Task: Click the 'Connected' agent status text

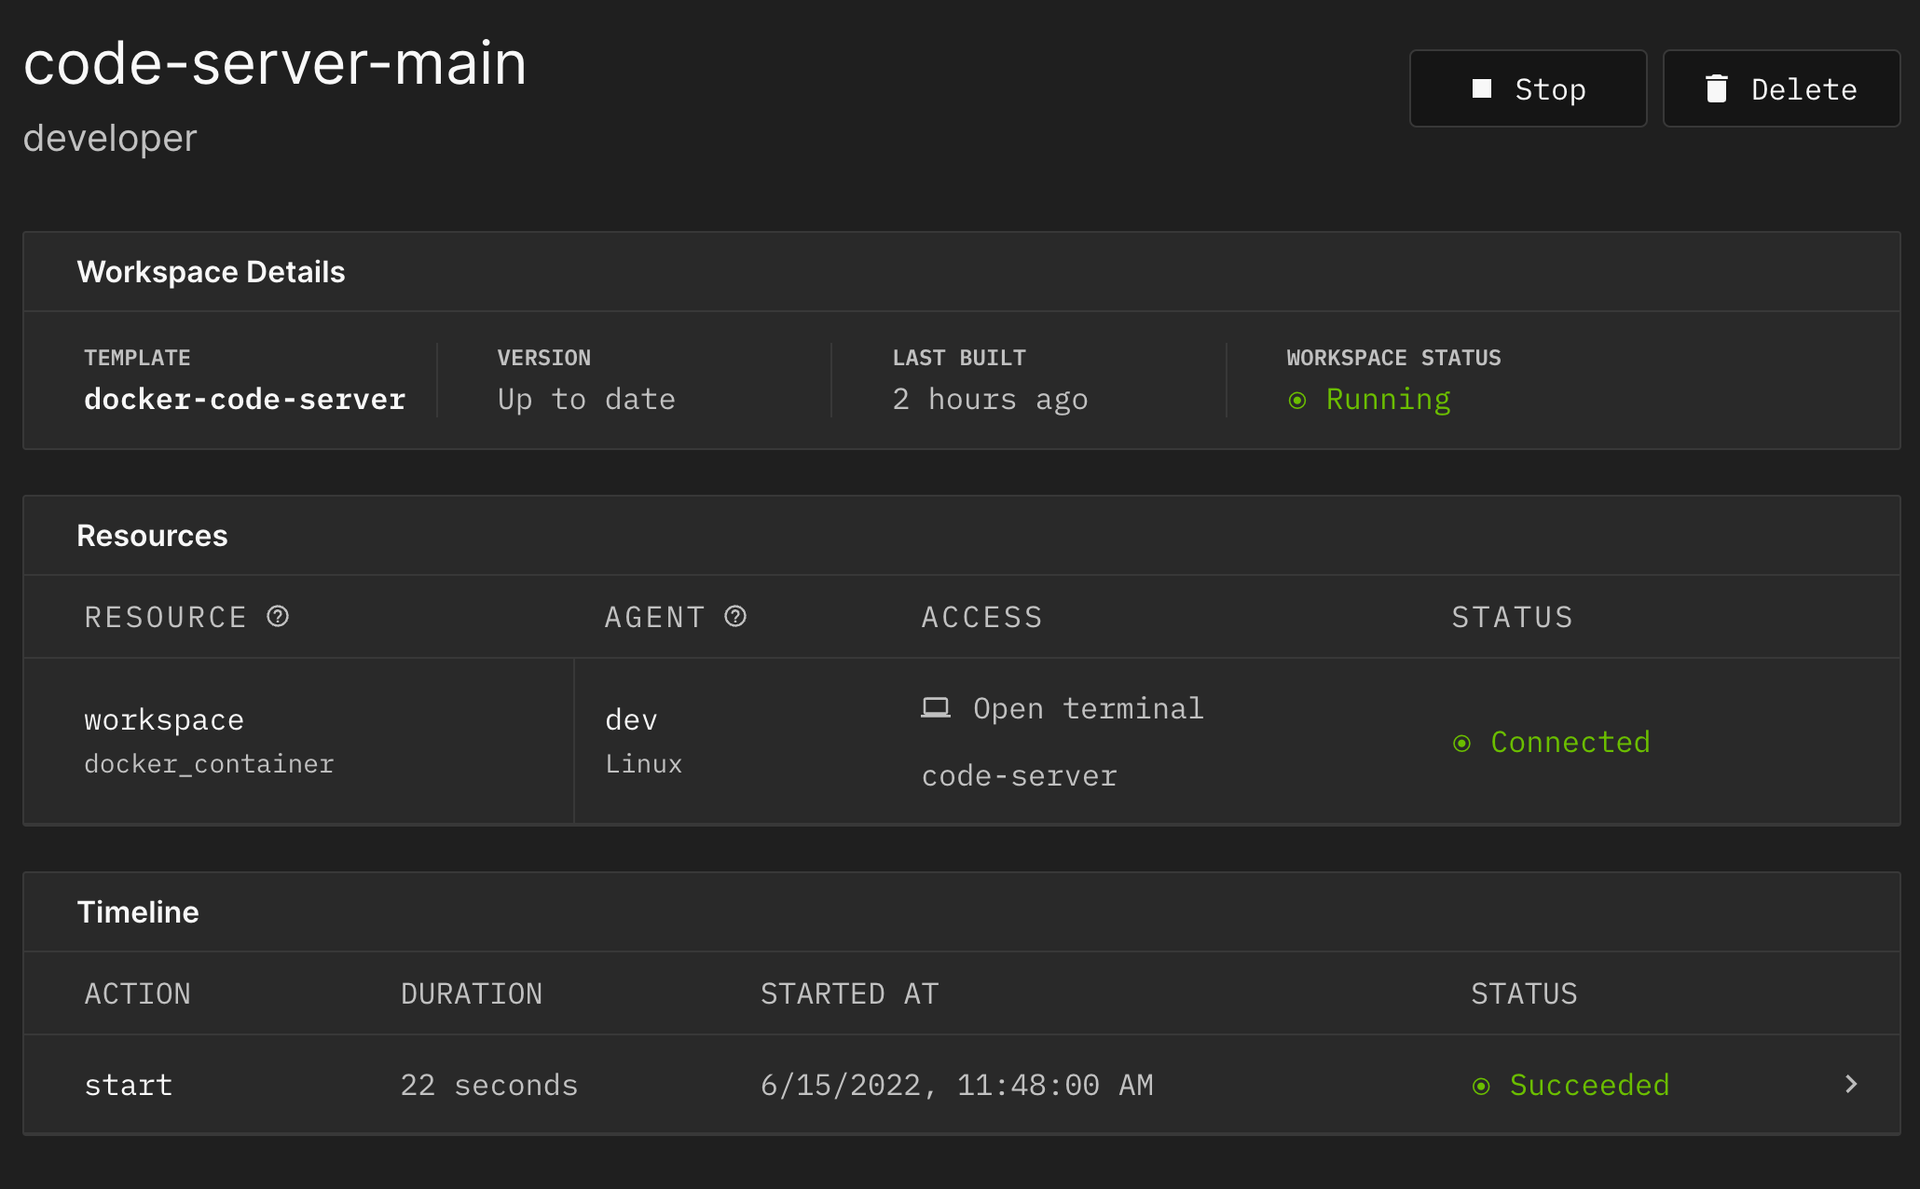Action: 1570,742
